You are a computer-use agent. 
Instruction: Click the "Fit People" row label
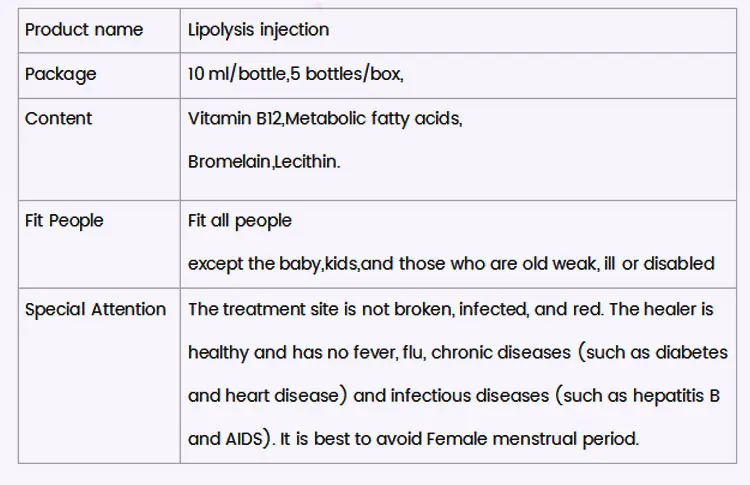[64, 220]
